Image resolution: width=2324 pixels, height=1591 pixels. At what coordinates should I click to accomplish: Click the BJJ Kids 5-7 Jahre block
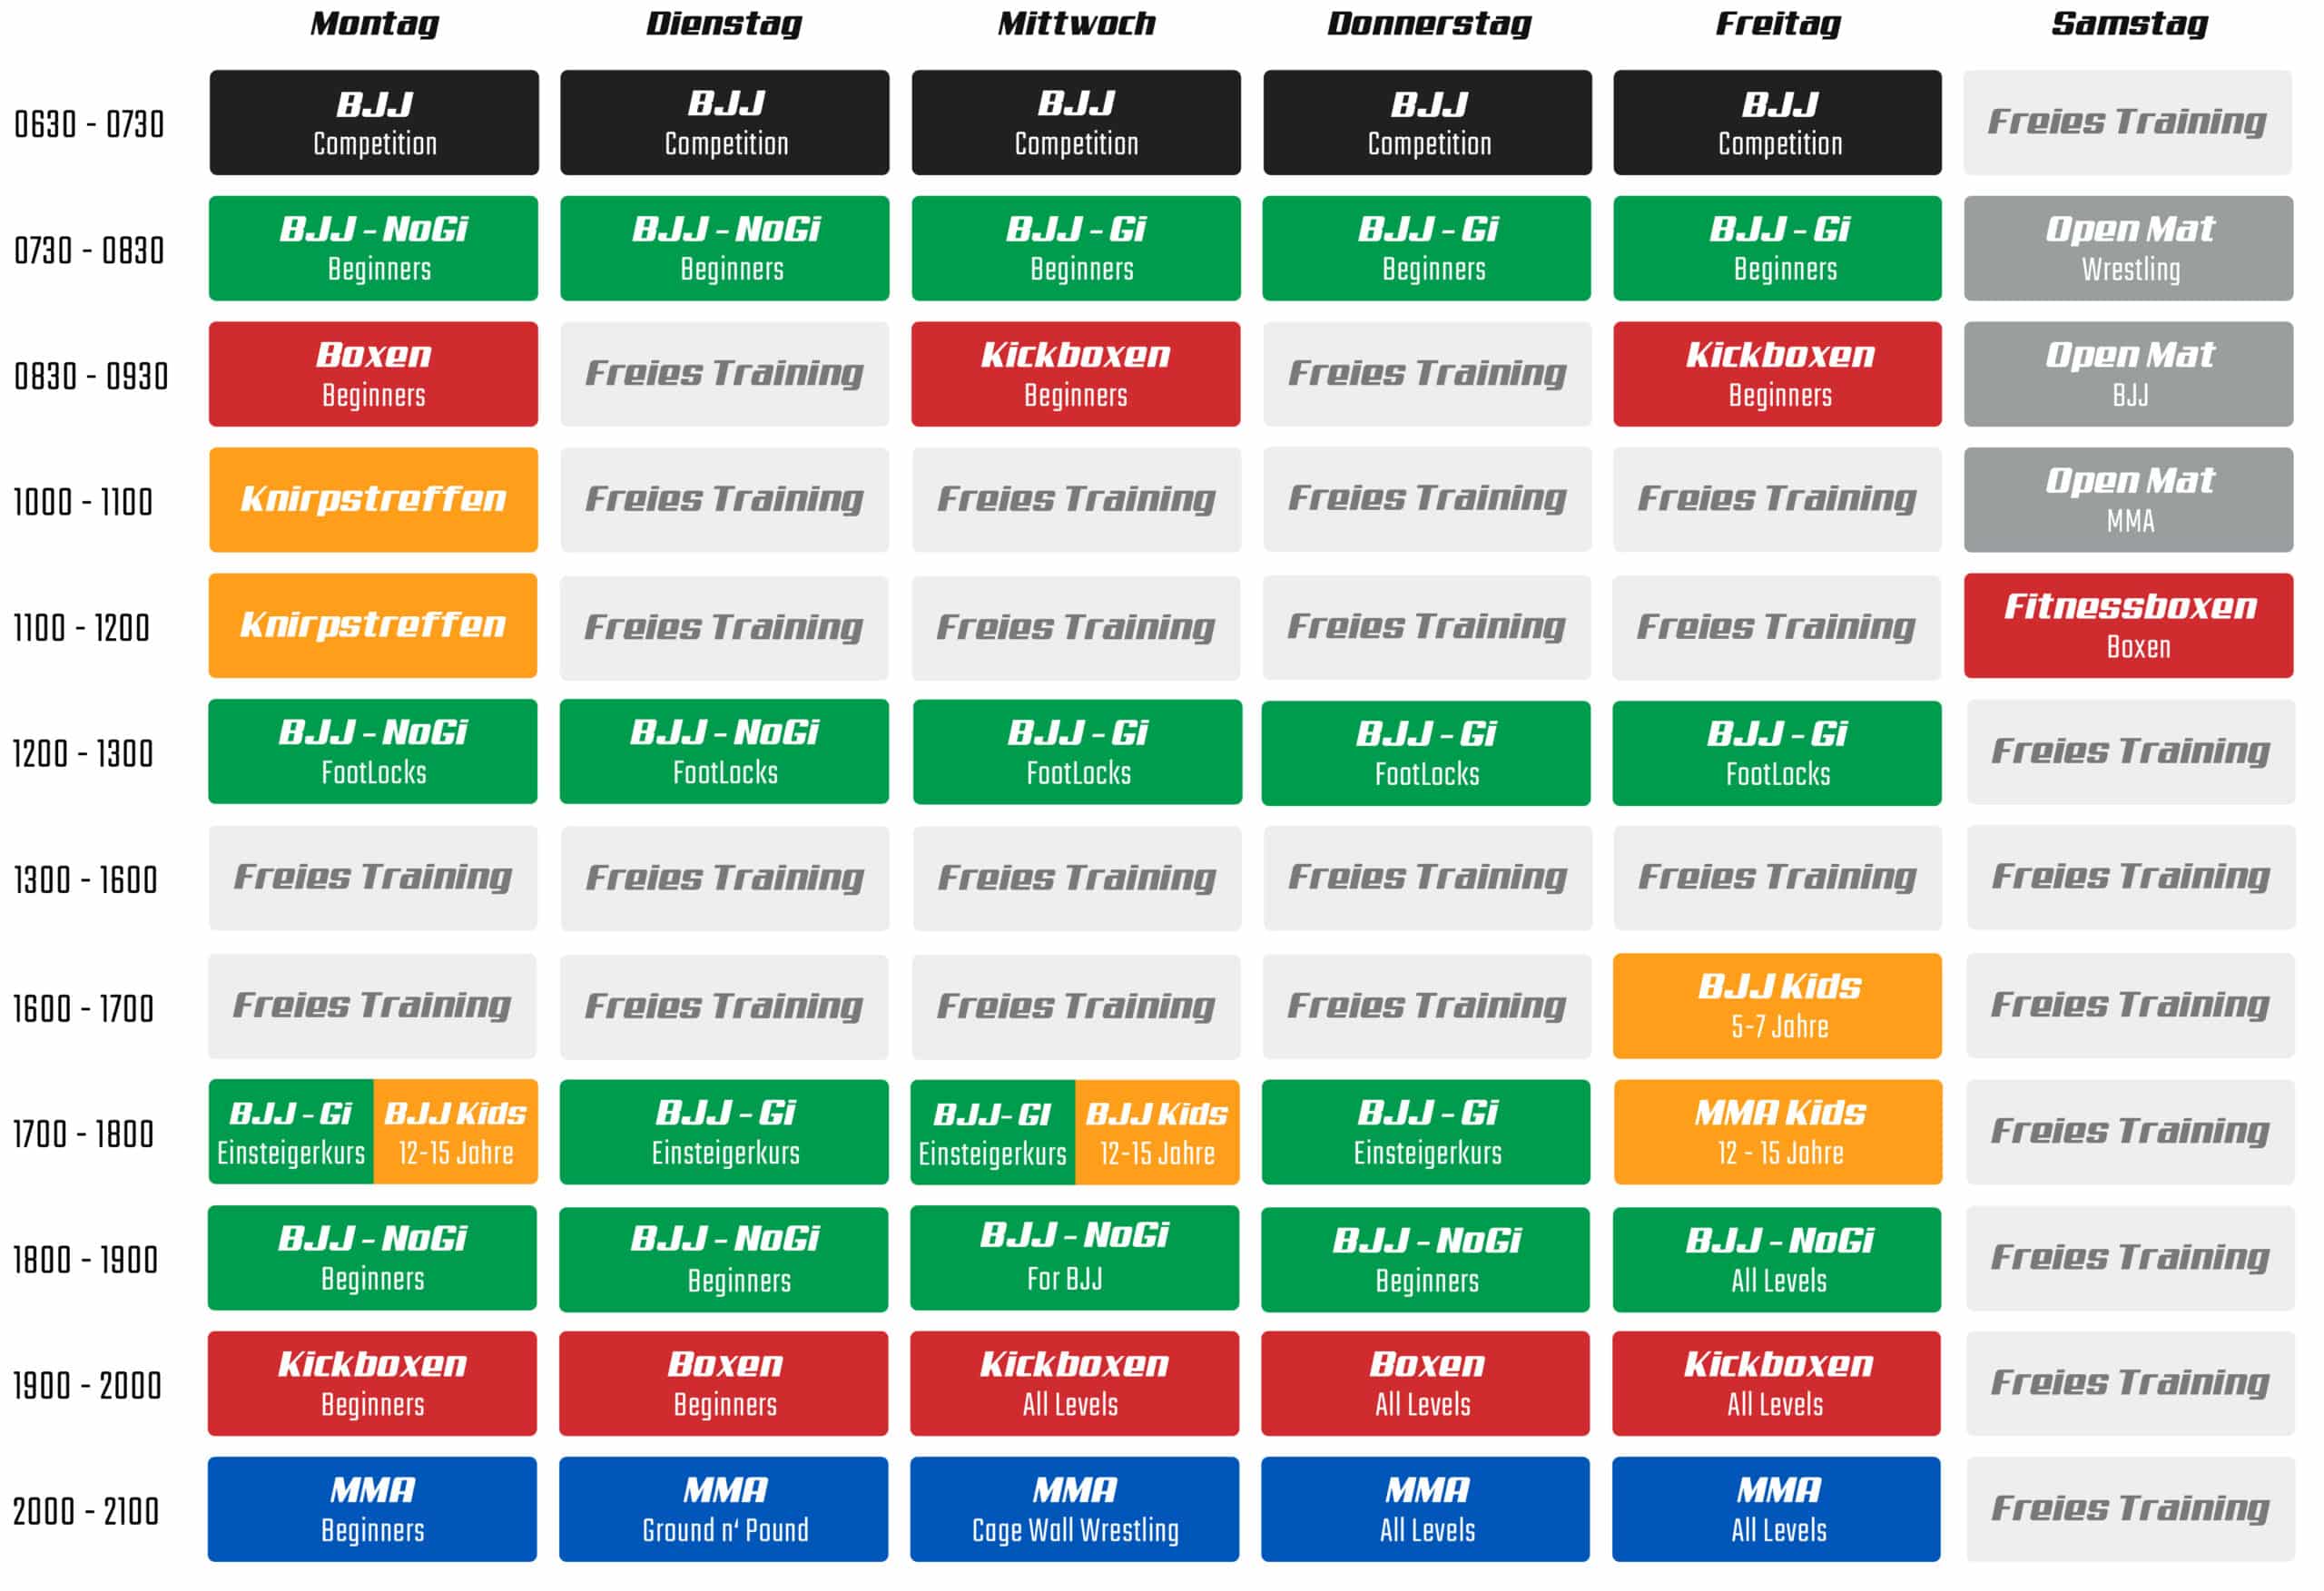coord(1777,1006)
